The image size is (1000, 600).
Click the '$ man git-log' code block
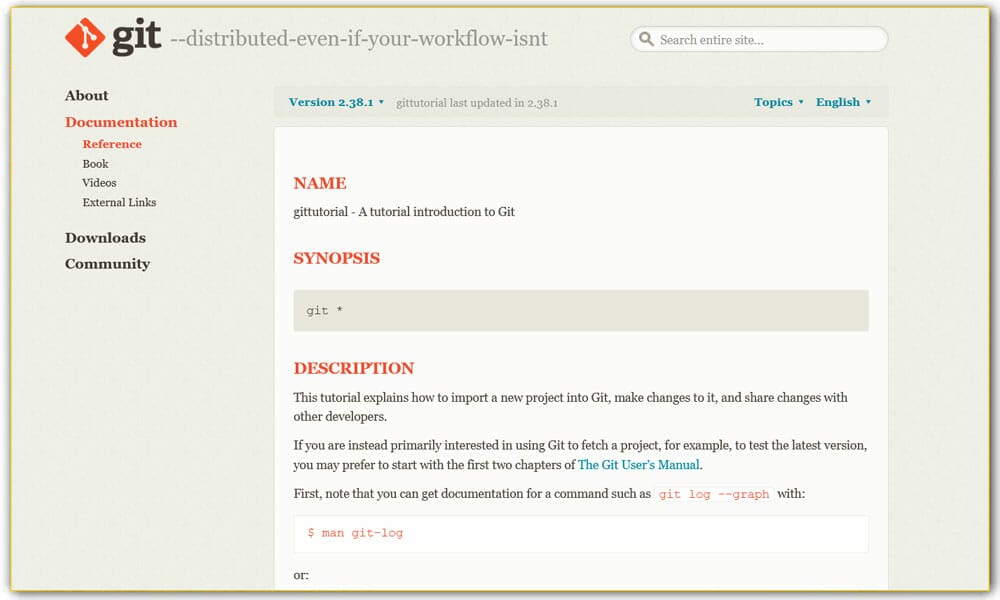[580, 533]
